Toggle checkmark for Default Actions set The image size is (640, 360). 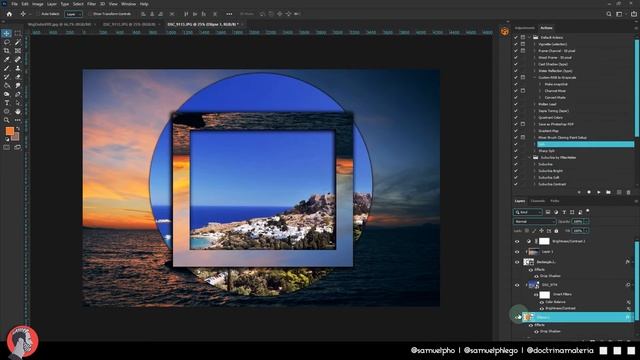point(516,38)
